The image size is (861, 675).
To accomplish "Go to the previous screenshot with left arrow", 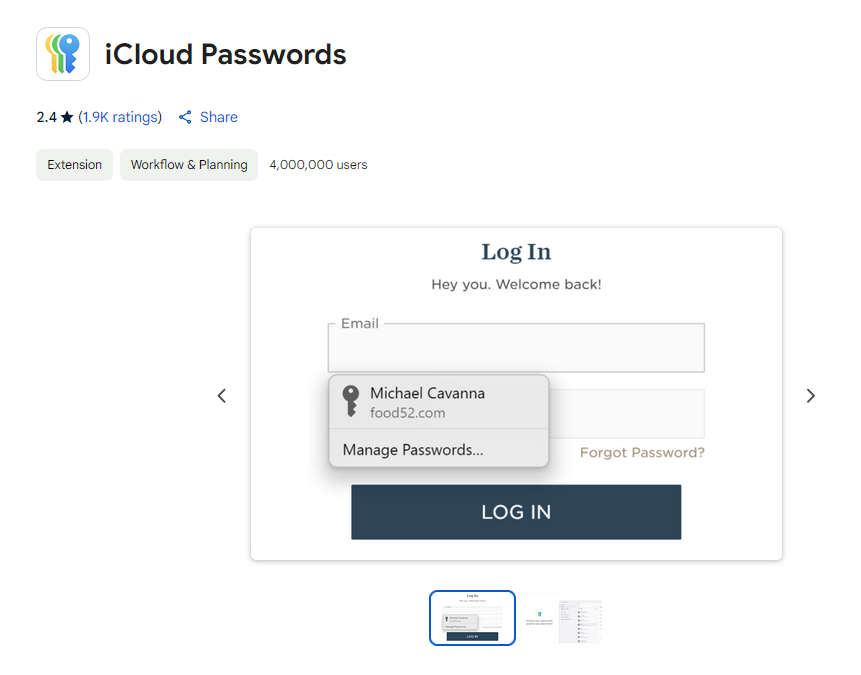I will coord(222,396).
